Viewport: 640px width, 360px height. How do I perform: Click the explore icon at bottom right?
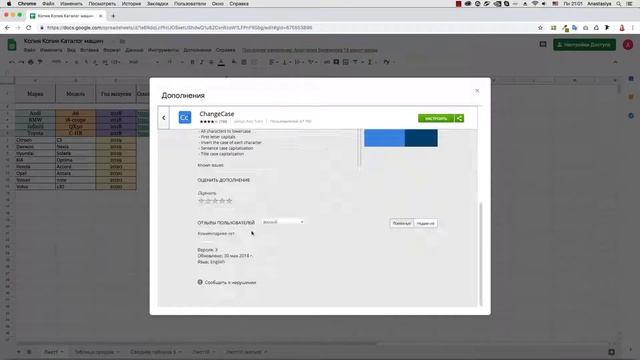click(611, 351)
